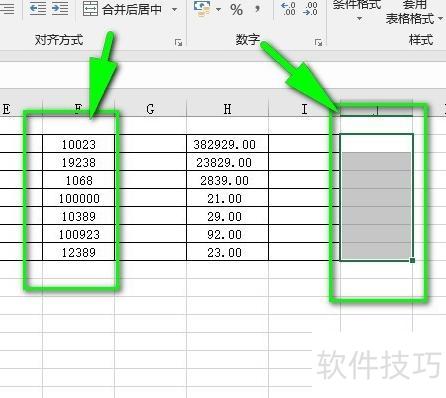446x398 pixels.
Task: Click the cell containing 19238
Action: (79, 162)
